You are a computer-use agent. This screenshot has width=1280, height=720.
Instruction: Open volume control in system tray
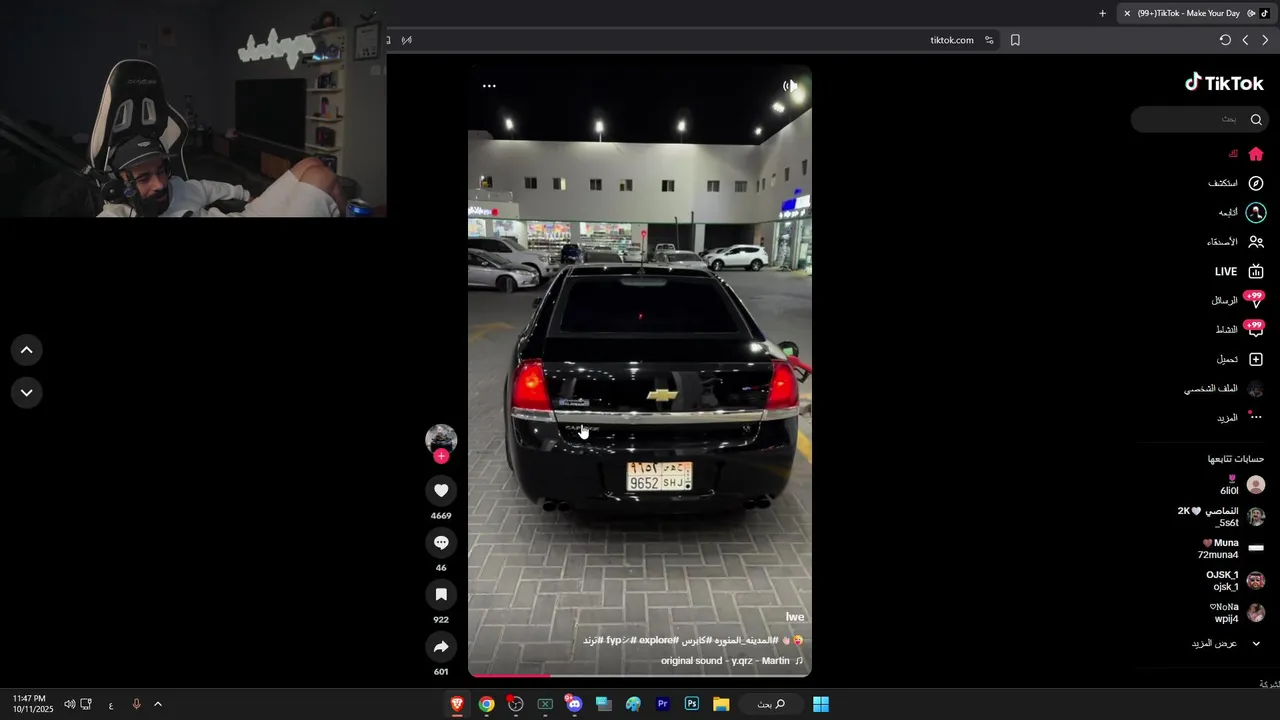tap(69, 704)
